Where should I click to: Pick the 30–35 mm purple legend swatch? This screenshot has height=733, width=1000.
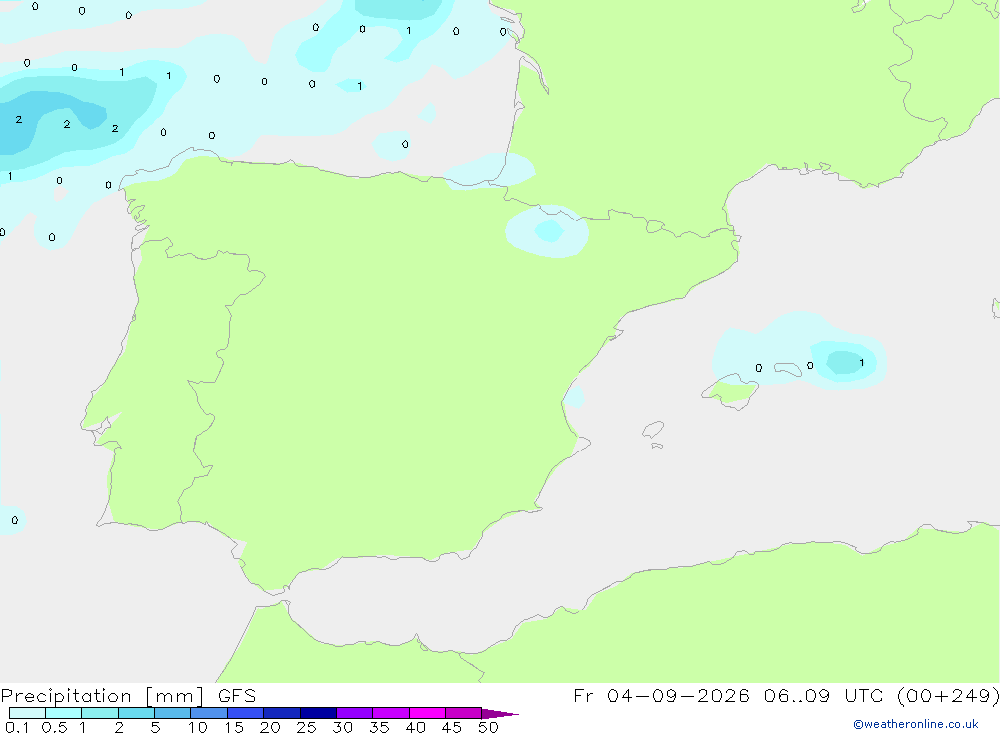355,713
